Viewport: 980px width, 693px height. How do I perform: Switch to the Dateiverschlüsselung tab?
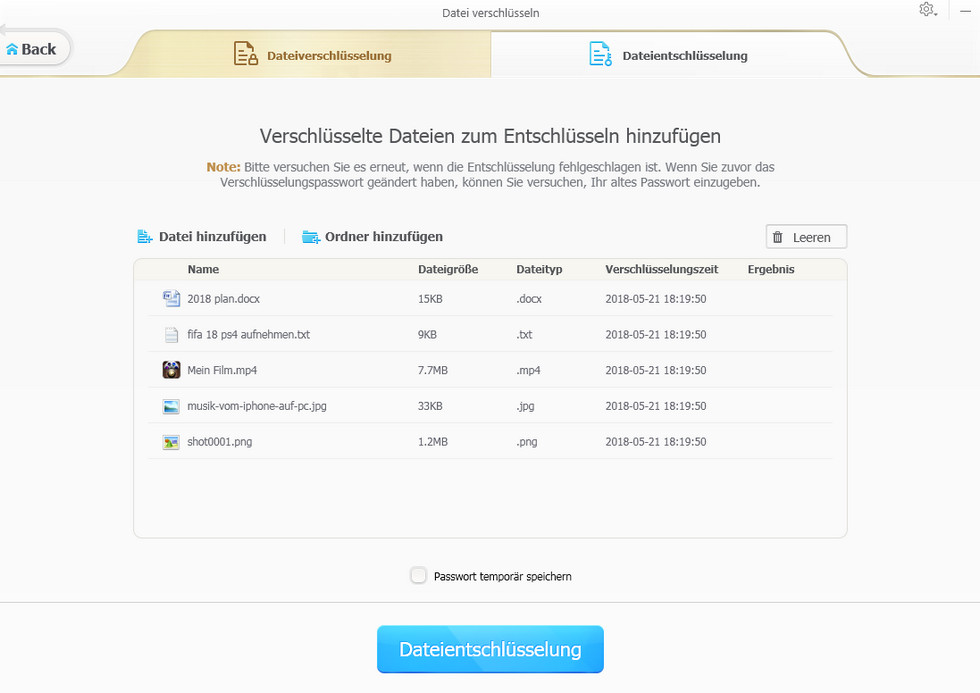(x=312, y=55)
